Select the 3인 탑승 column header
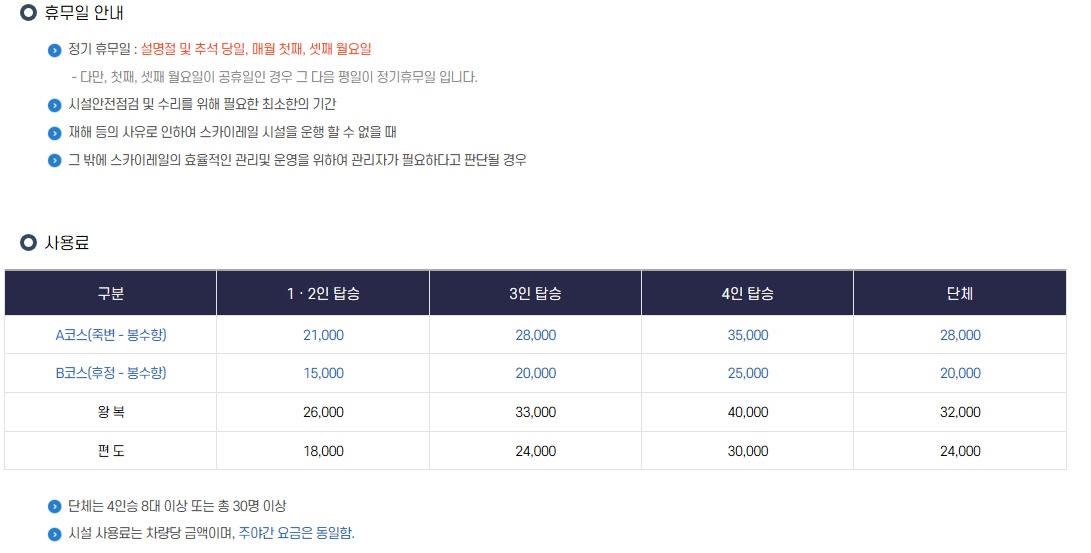 coord(535,293)
